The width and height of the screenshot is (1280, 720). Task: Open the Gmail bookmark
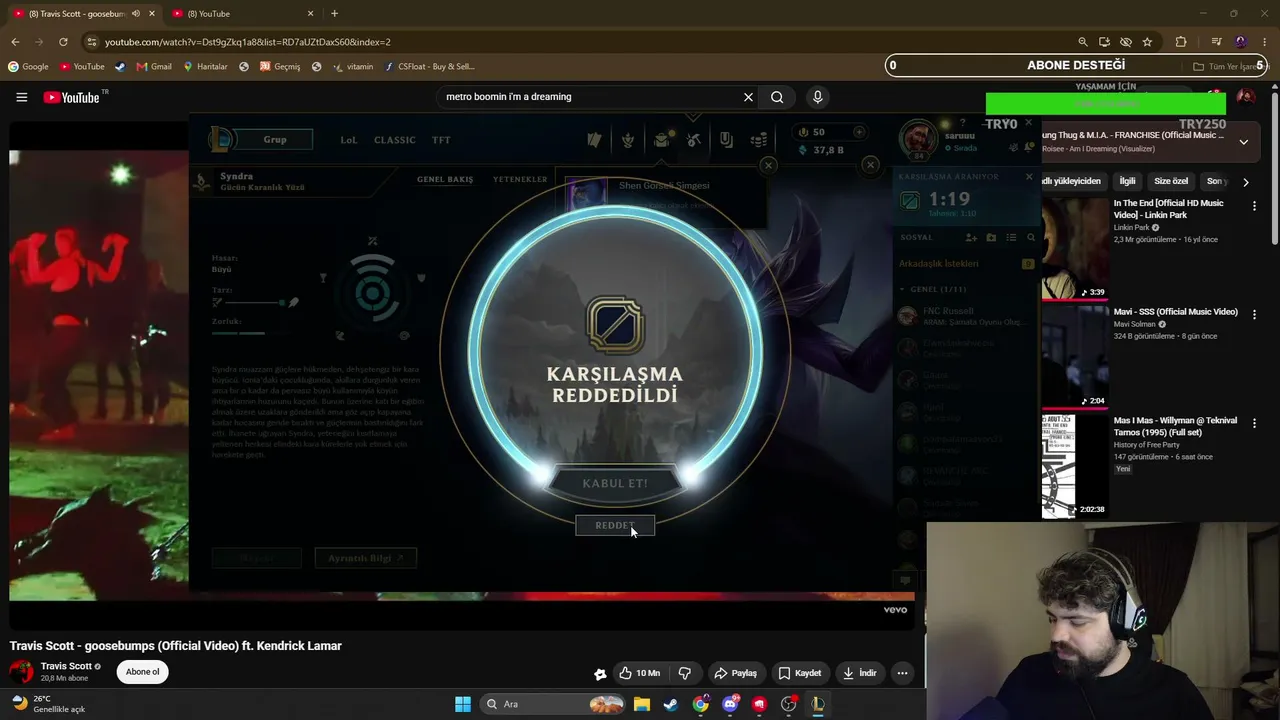point(154,67)
